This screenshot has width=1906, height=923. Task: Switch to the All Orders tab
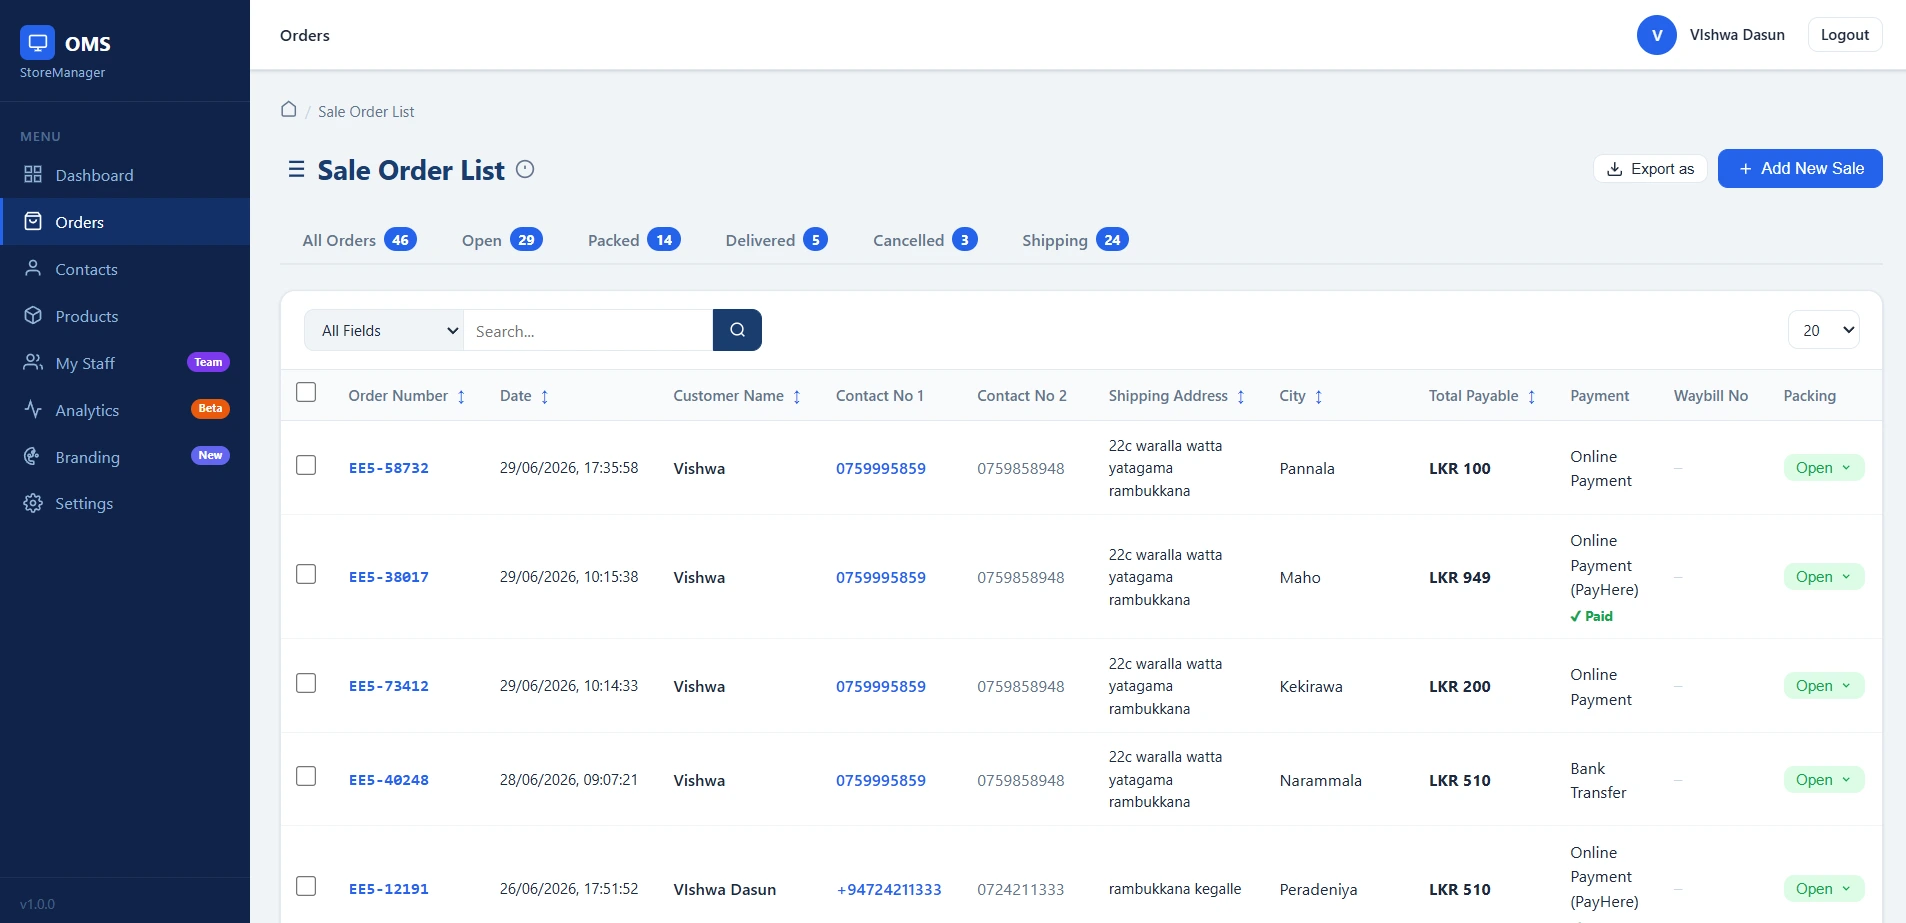pos(359,240)
